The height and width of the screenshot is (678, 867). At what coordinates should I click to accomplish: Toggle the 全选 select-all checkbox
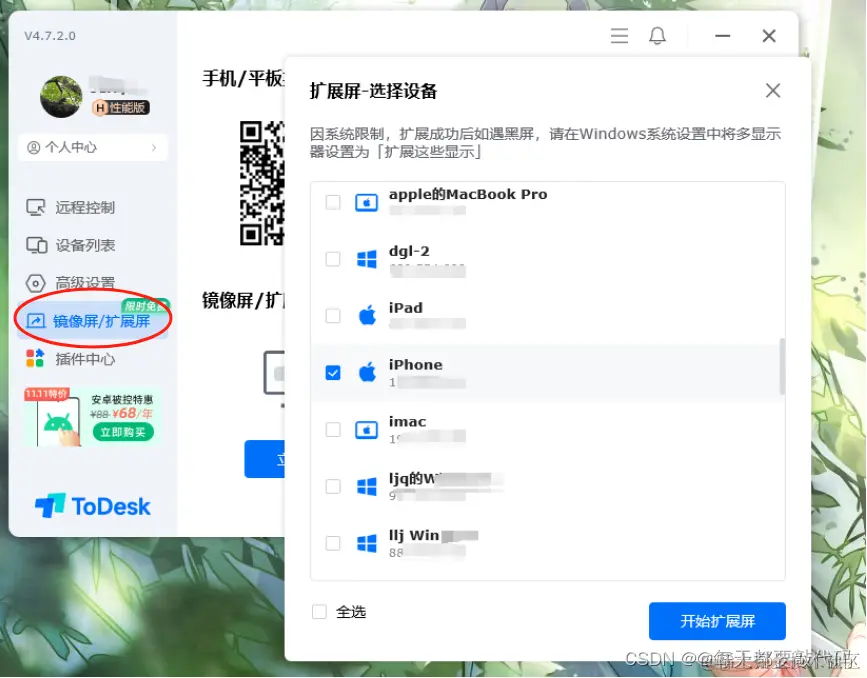(319, 612)
